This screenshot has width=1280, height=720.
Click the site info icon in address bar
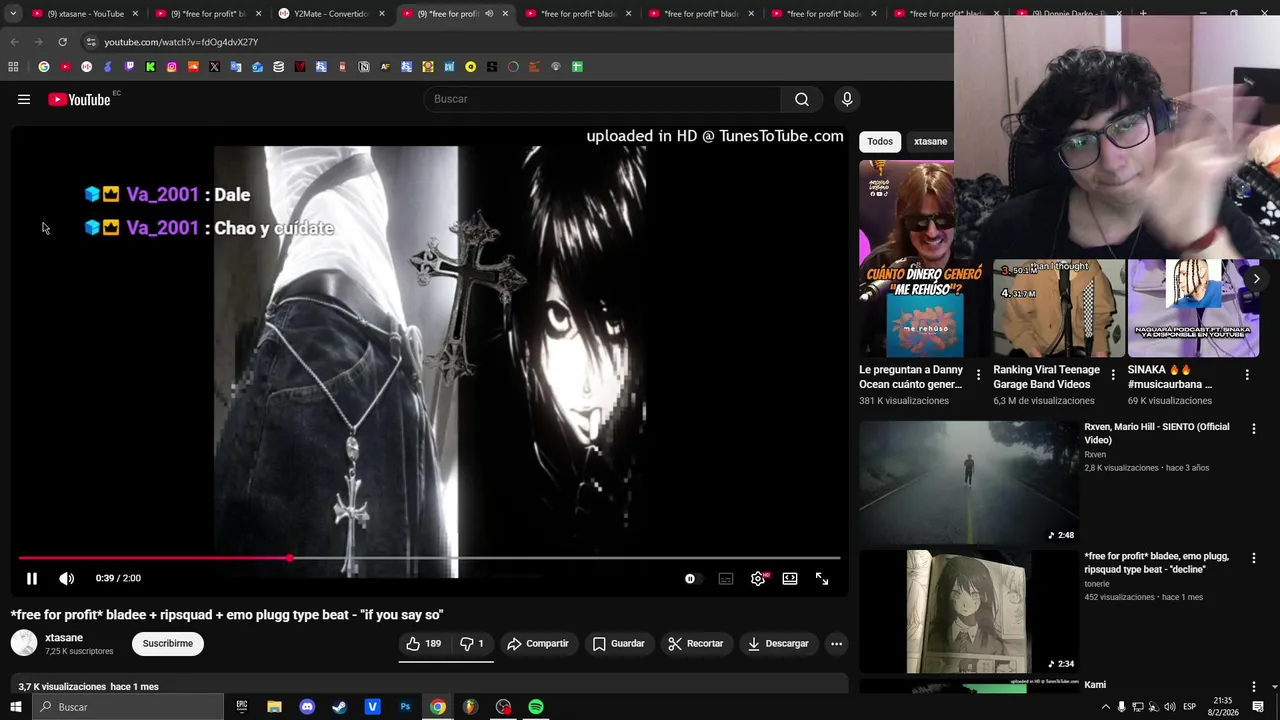tap(91, 42)
